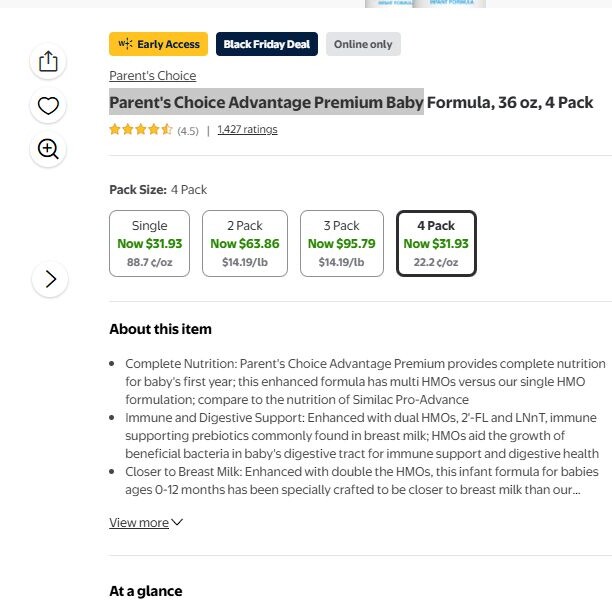
Task: Select the 4 Pack size option
Action: click(x=436, y=243)
